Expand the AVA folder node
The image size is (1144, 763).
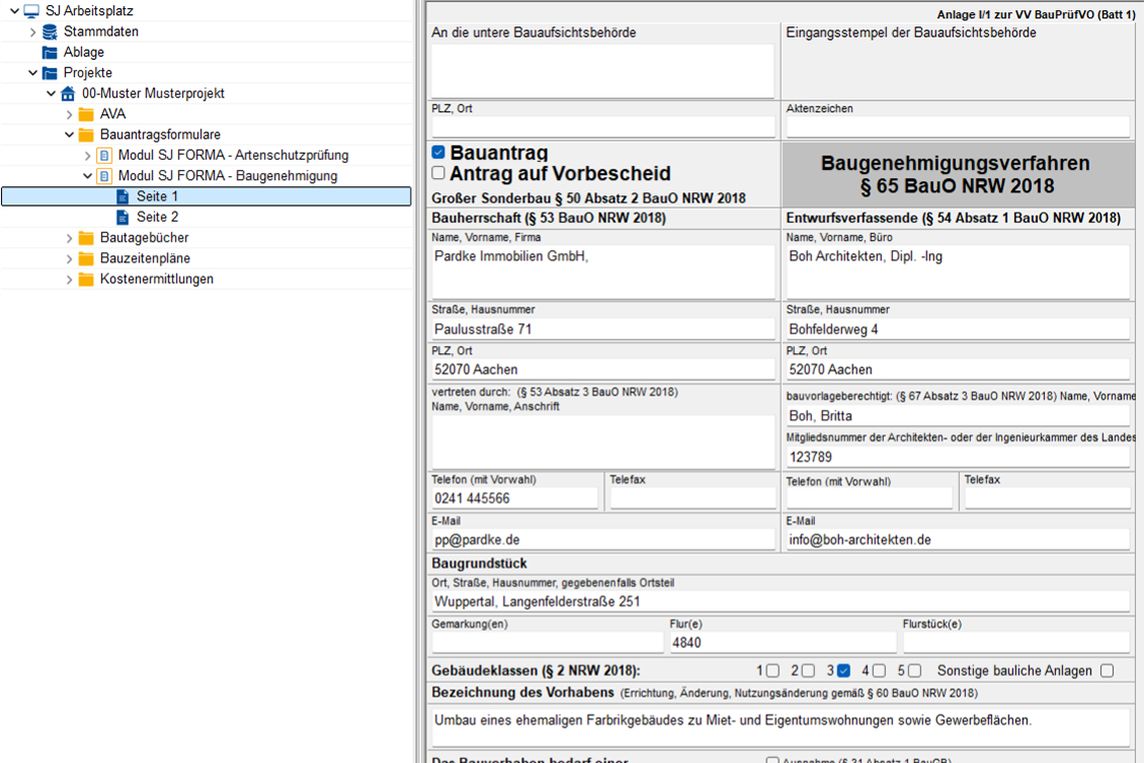[x=69, y=115]
